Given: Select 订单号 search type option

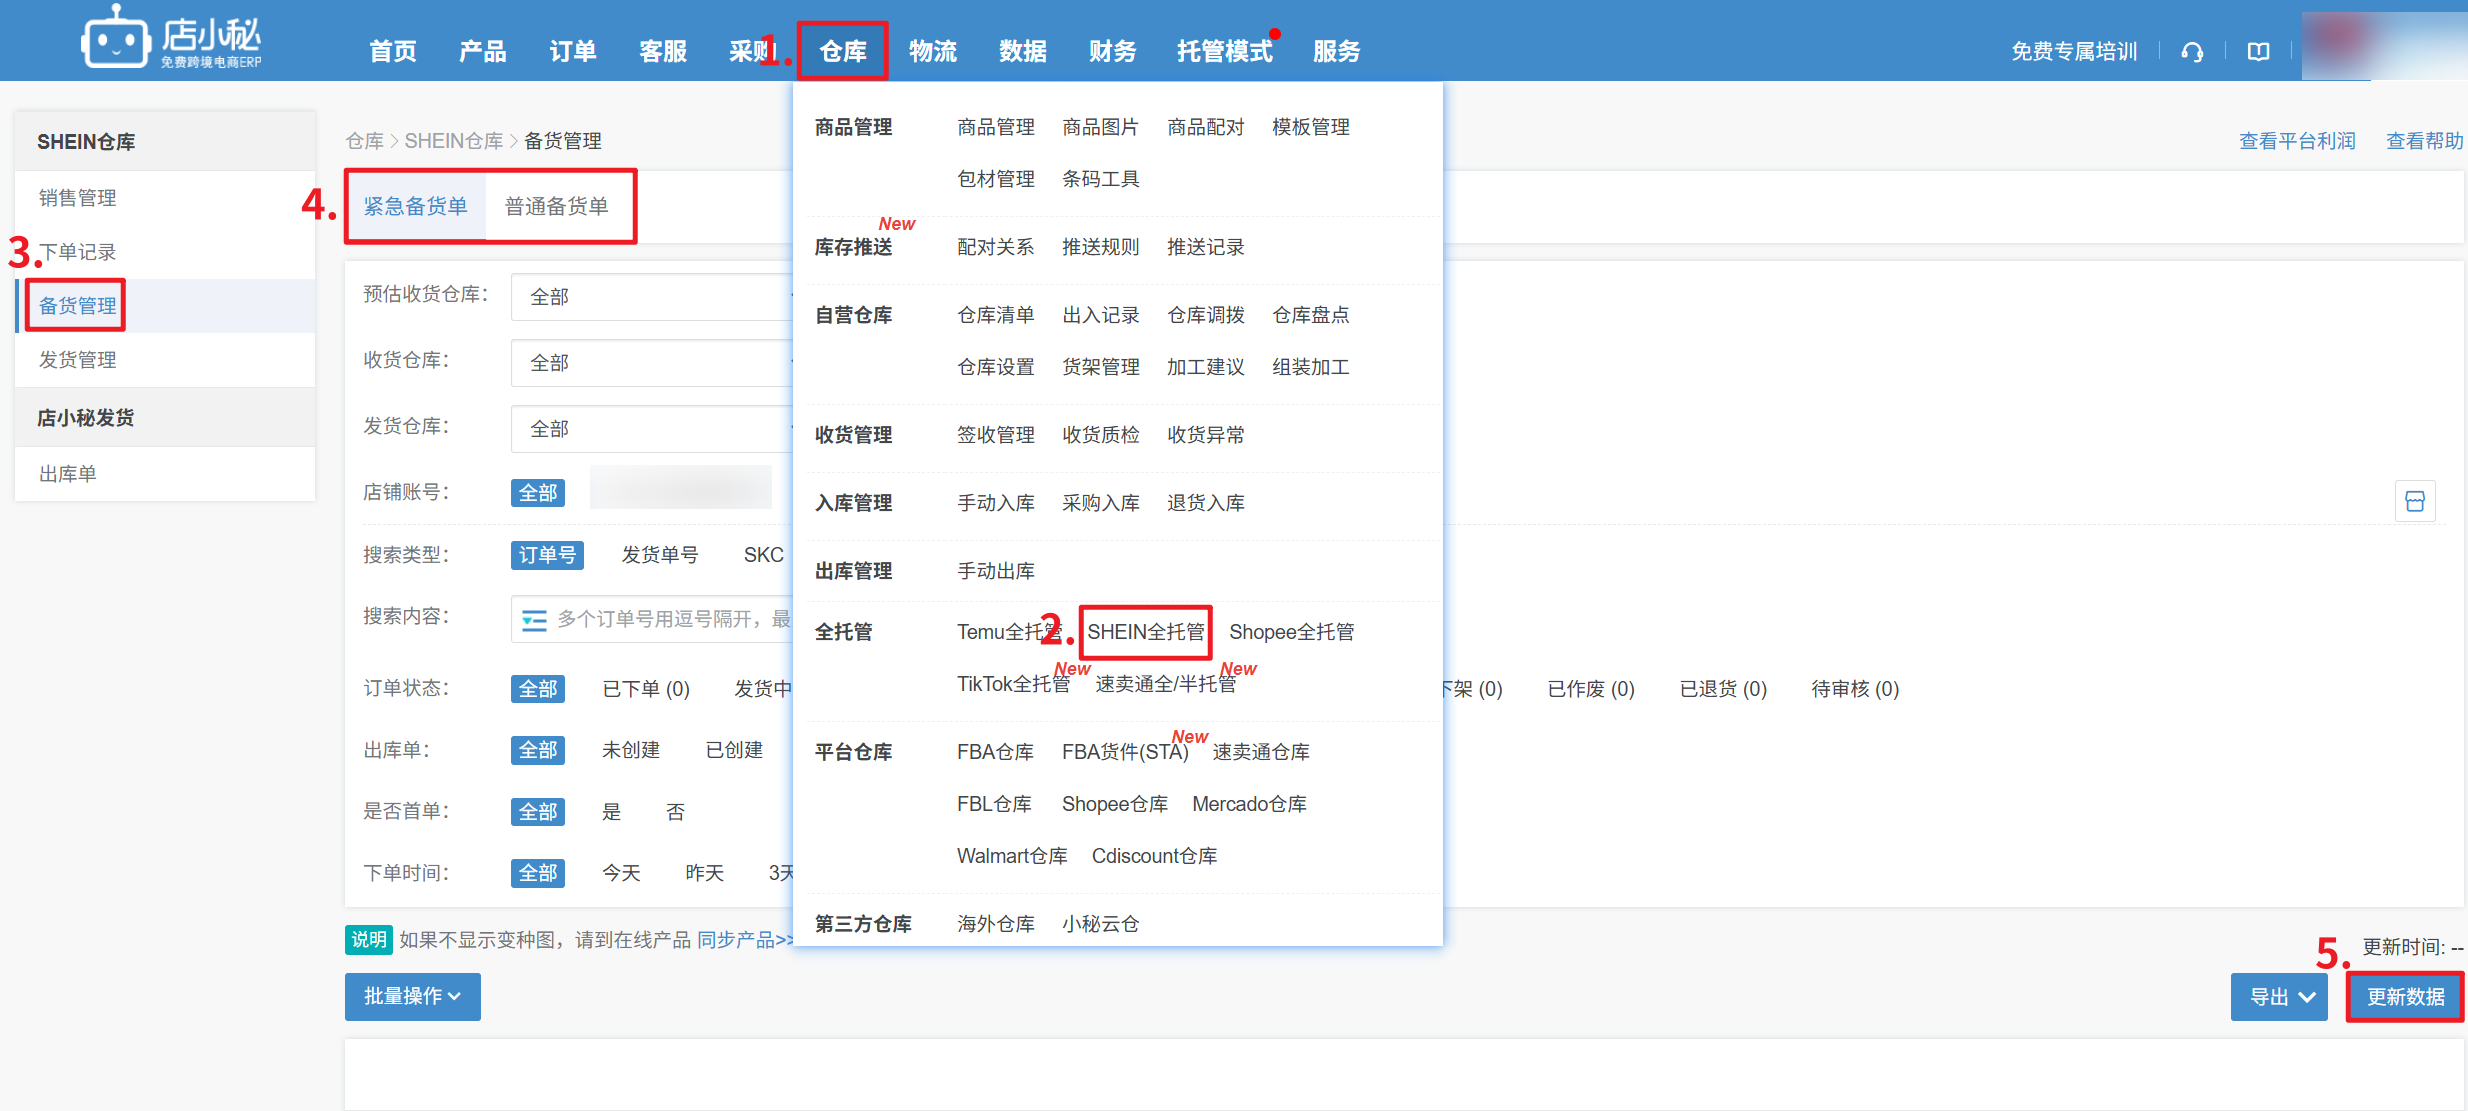Looking at the screenshot, I should 547,555.
